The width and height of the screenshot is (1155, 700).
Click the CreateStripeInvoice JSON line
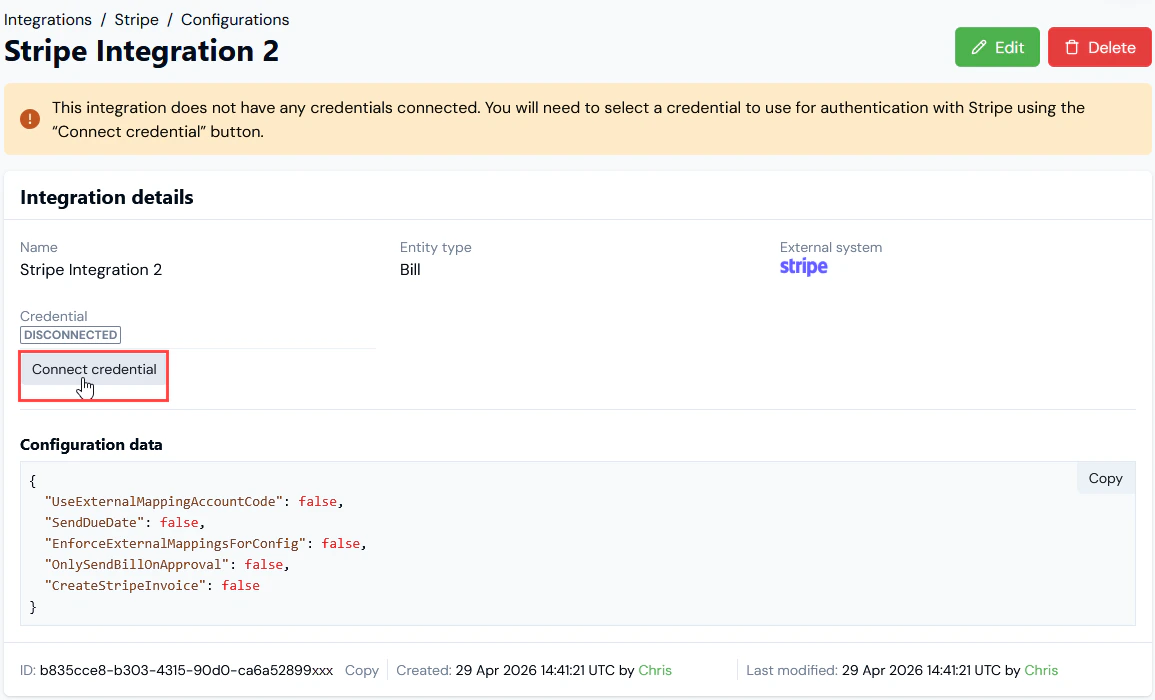pos(152,585)
